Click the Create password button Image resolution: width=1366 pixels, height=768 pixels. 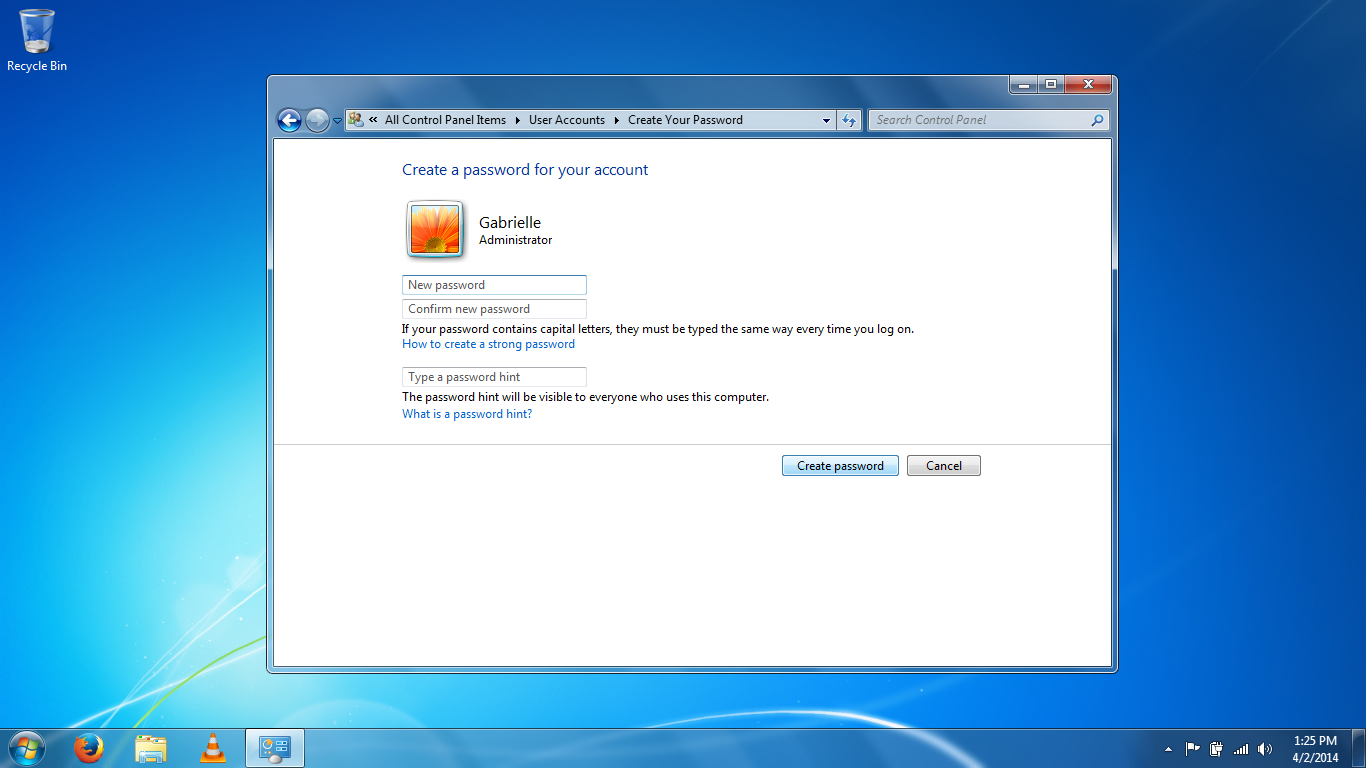[x=840, y=466]
